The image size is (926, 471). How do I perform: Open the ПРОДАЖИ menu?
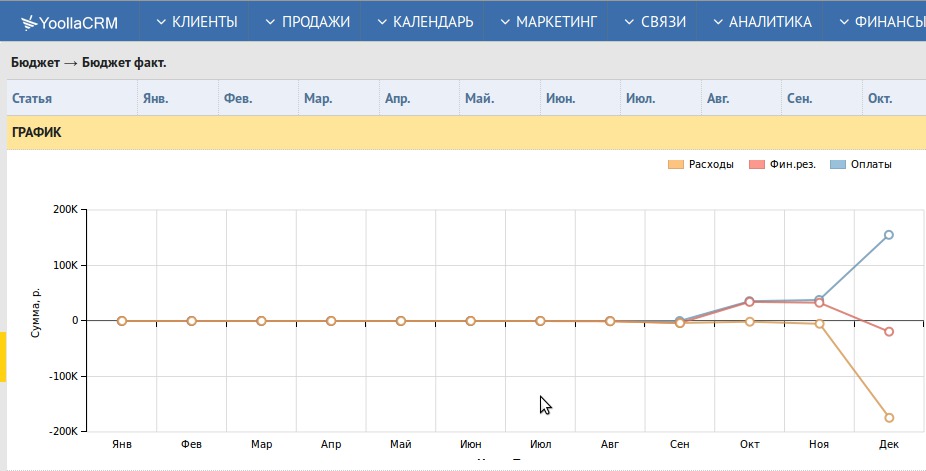[x=308, y=22]
